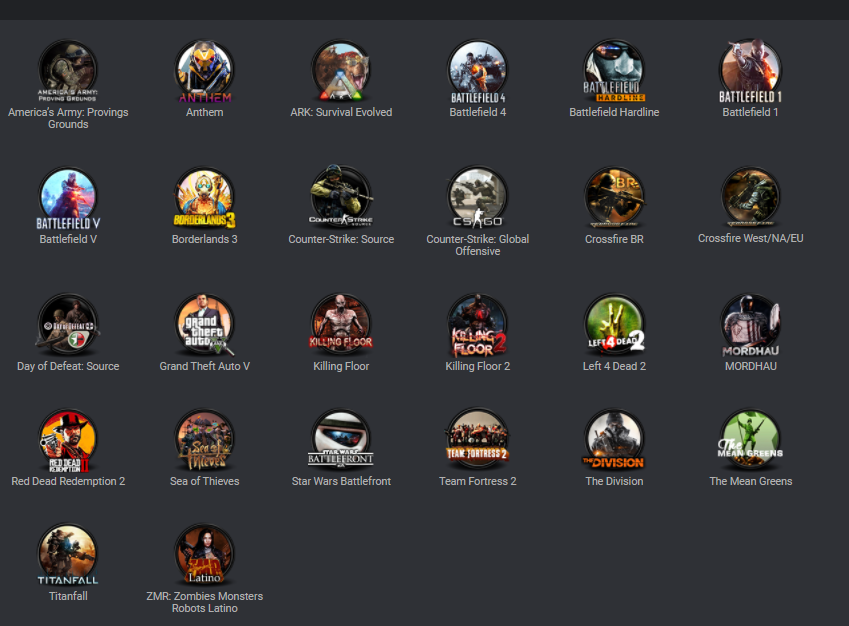Select the Crossfire West/NA/EU icon
849x626 pixels.
(750, 198)
